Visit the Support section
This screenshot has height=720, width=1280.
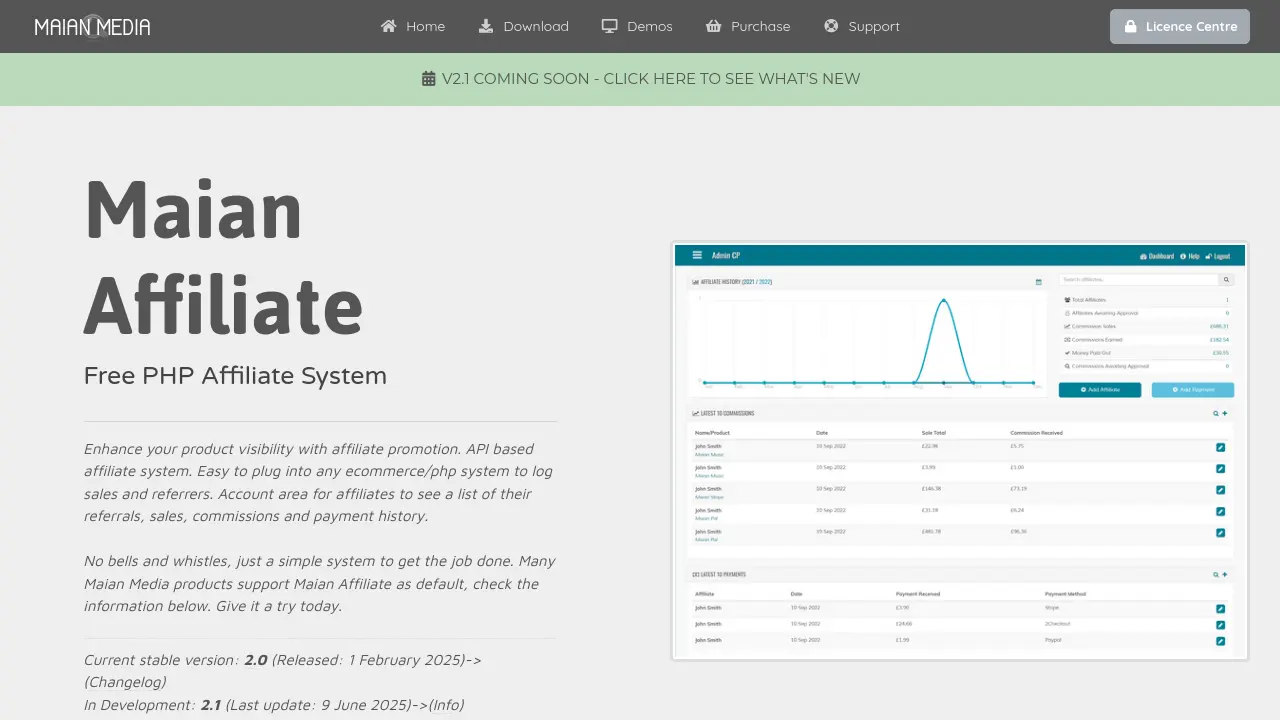[x=862, y=26]
